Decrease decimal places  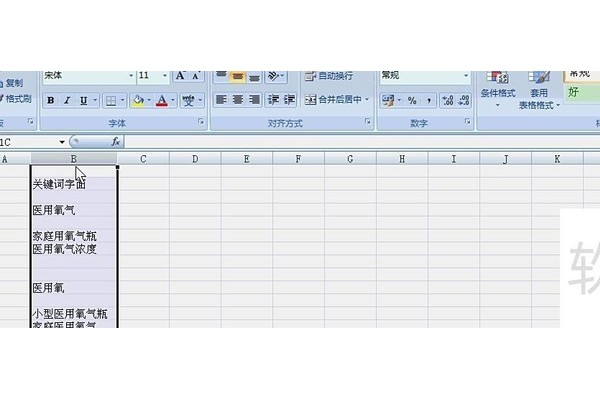click(x=464, y=101)
